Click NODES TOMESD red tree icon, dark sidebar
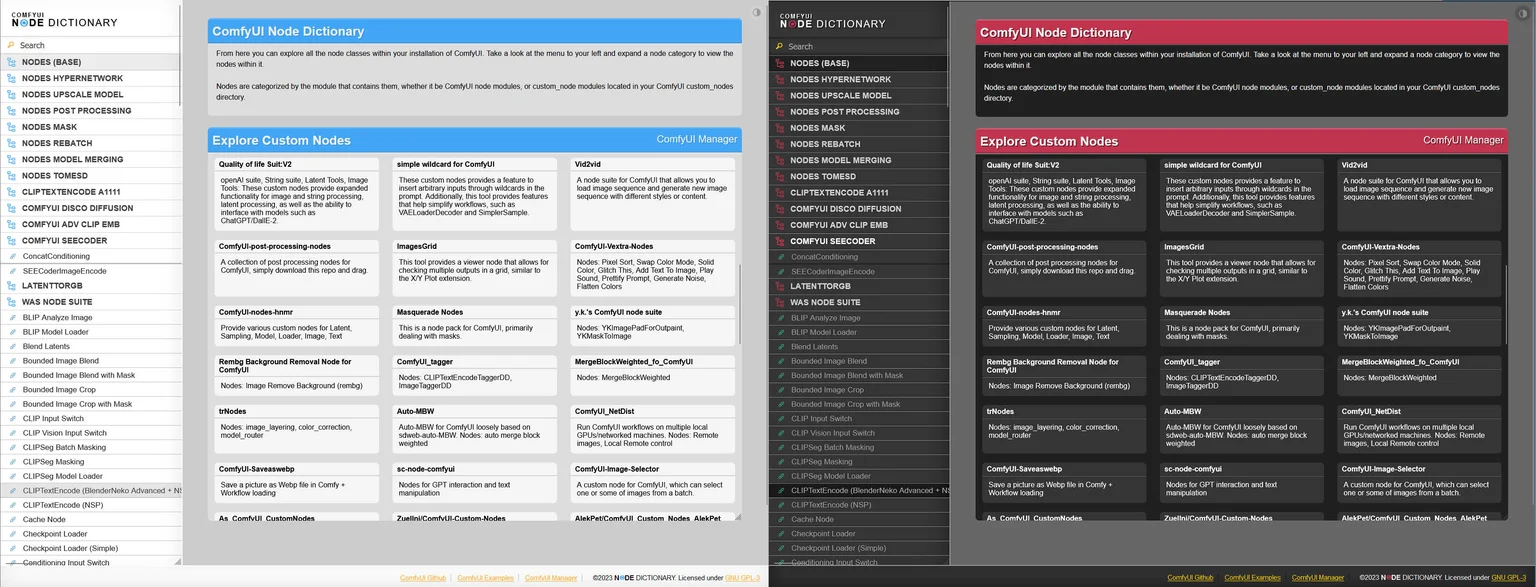 [779, 176]
